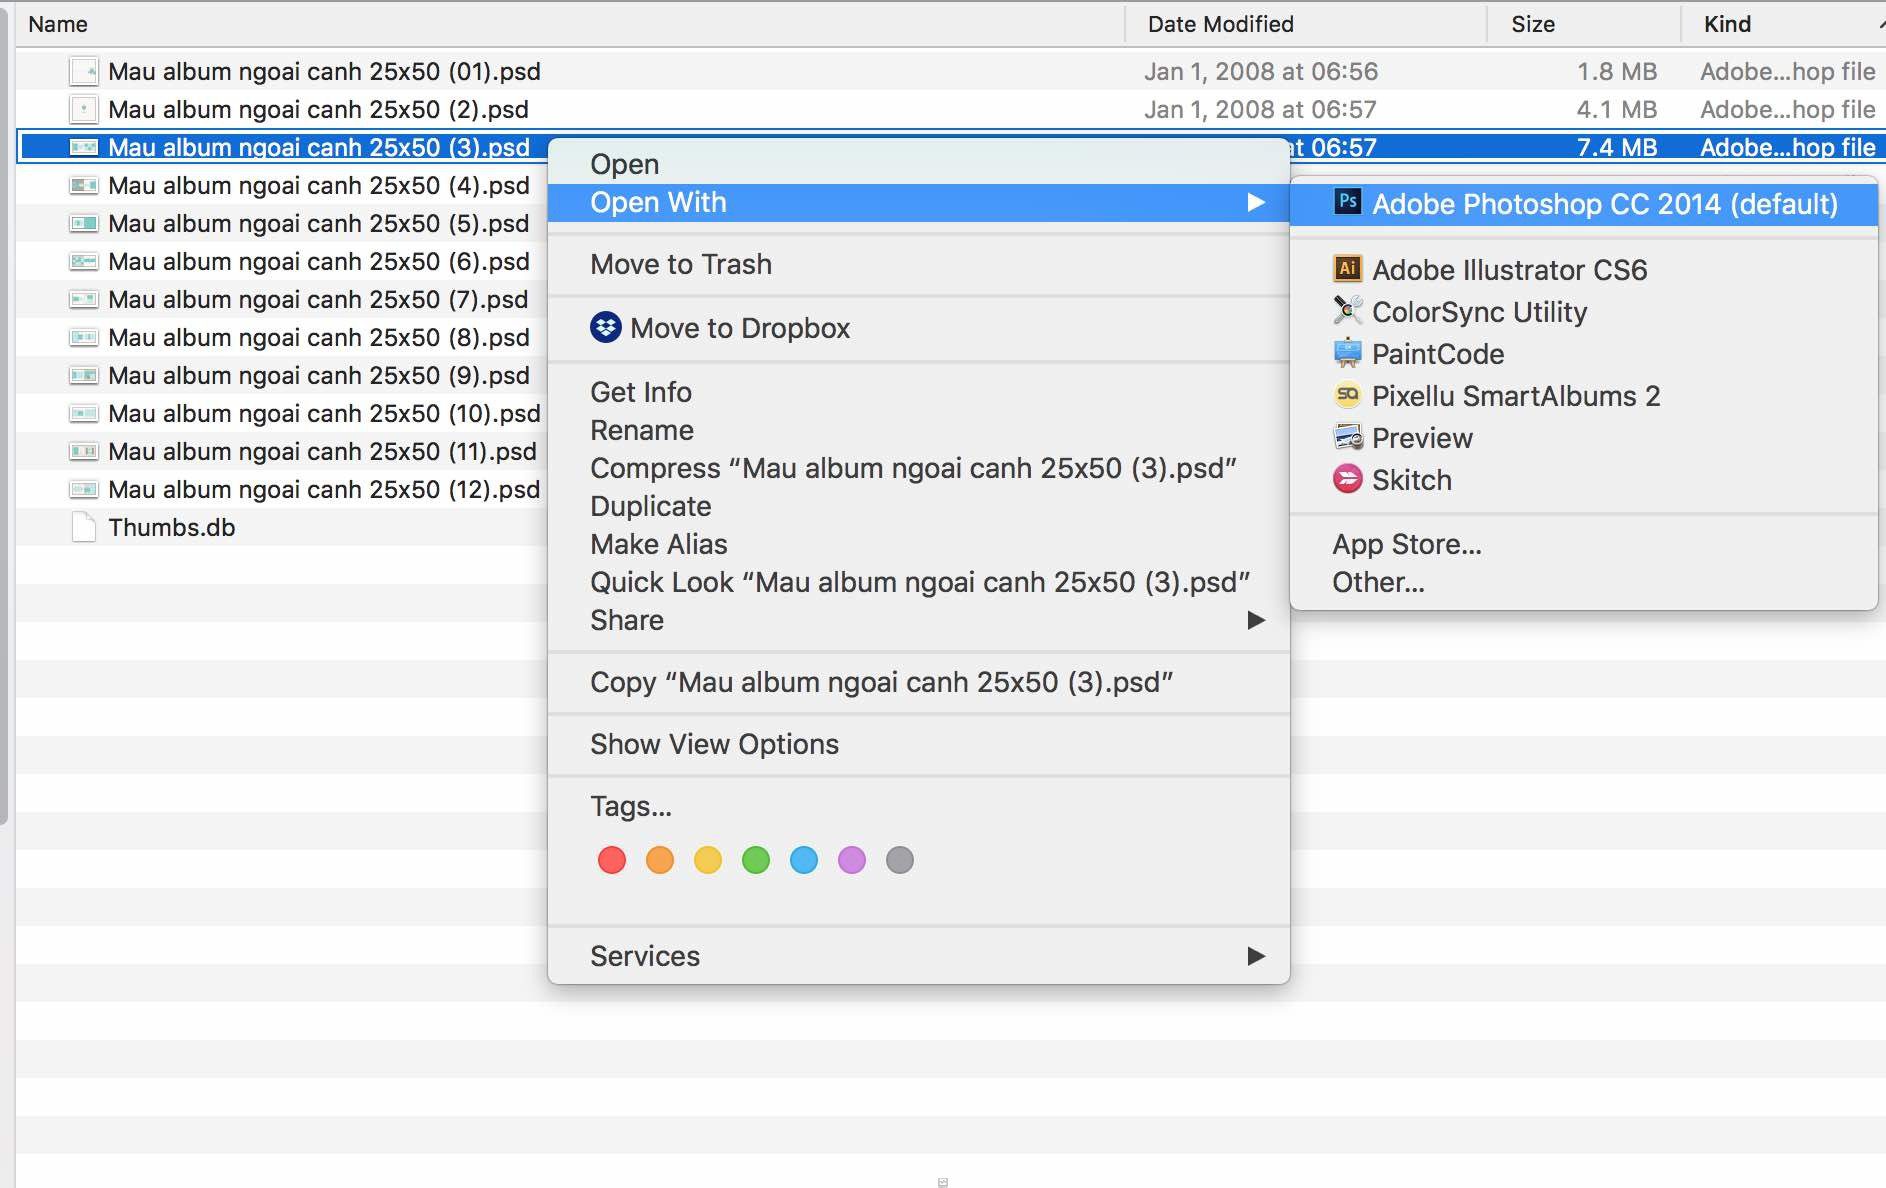Click the Adobe Illustrator CS6 icon
The image size is (1886, 1188).
pyautogui.click(x=1347, y=268)
